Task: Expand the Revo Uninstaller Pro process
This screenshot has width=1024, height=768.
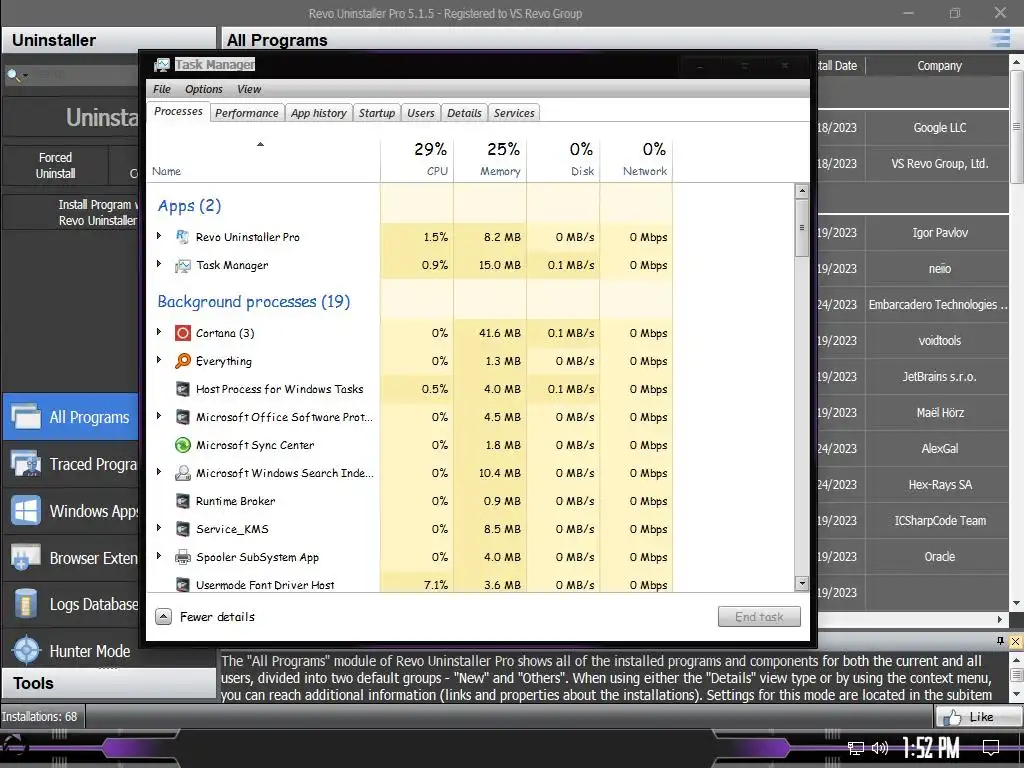Action: 159,236
